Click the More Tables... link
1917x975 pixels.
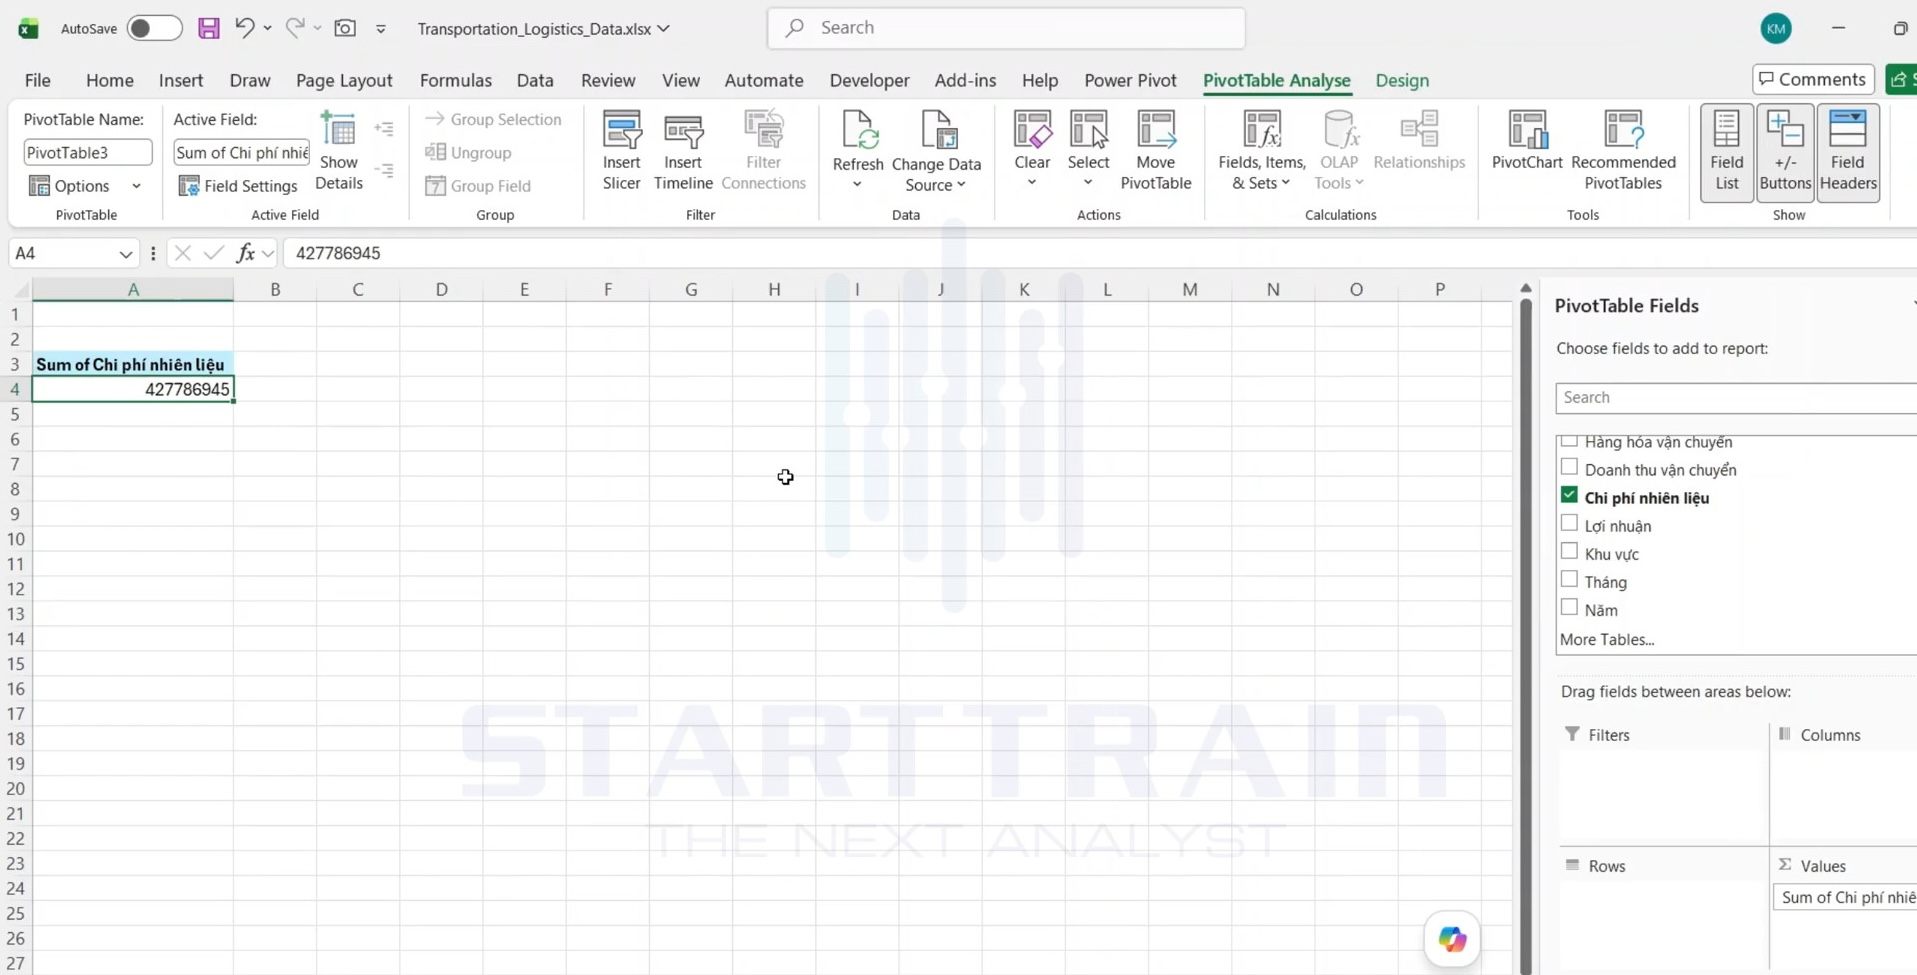pos(1607,639)
